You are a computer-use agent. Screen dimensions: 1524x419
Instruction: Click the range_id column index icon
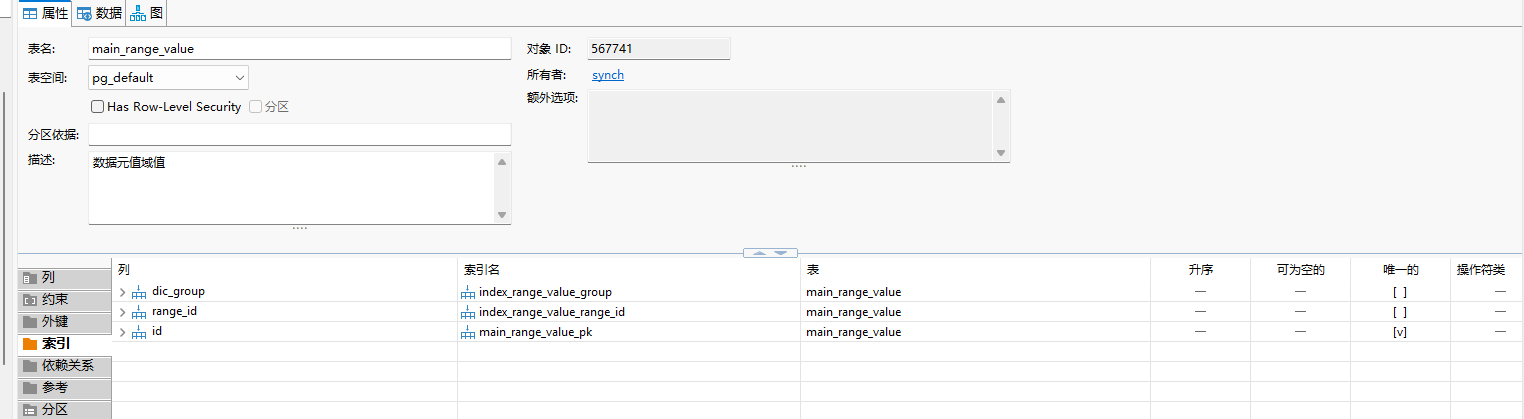(x=139, y=312)
